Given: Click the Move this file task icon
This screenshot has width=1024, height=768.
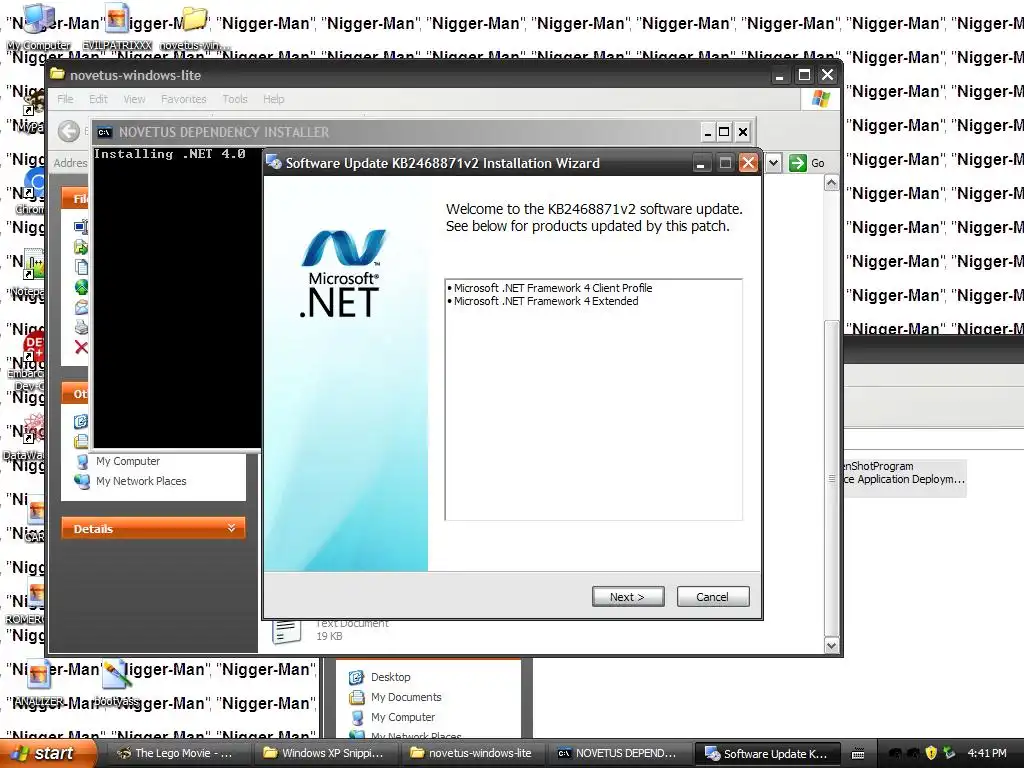Looking at the screenshot, I should [x=81, y=246].
